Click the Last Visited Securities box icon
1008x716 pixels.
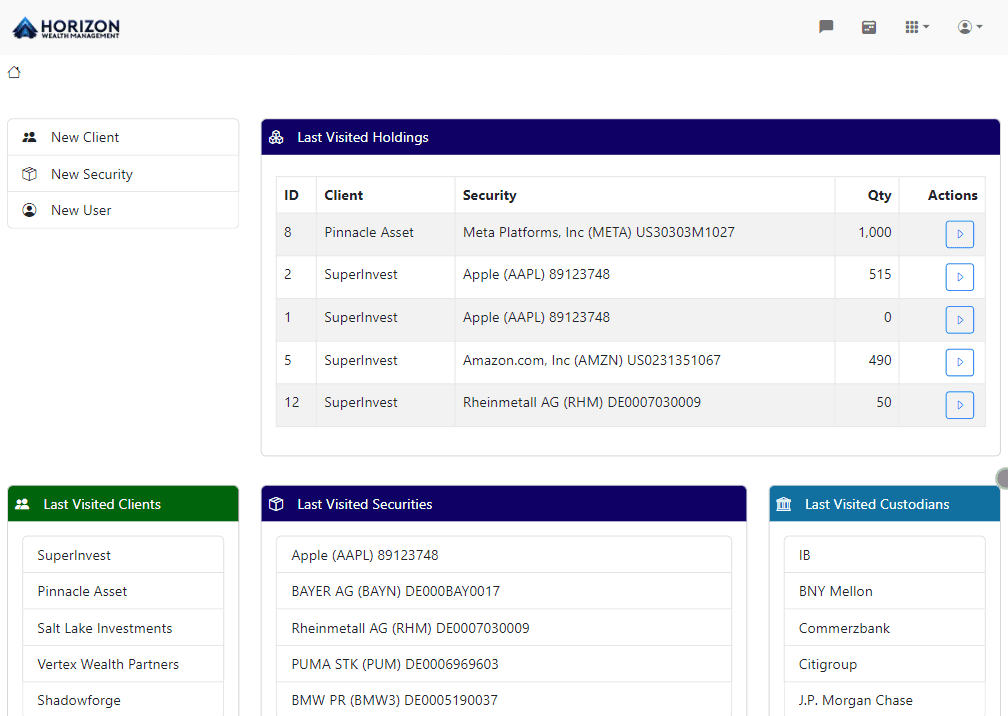coord(276,505)
